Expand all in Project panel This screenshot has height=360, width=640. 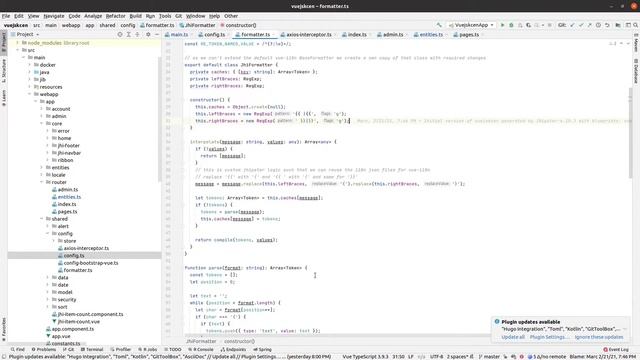pos(129,35)
